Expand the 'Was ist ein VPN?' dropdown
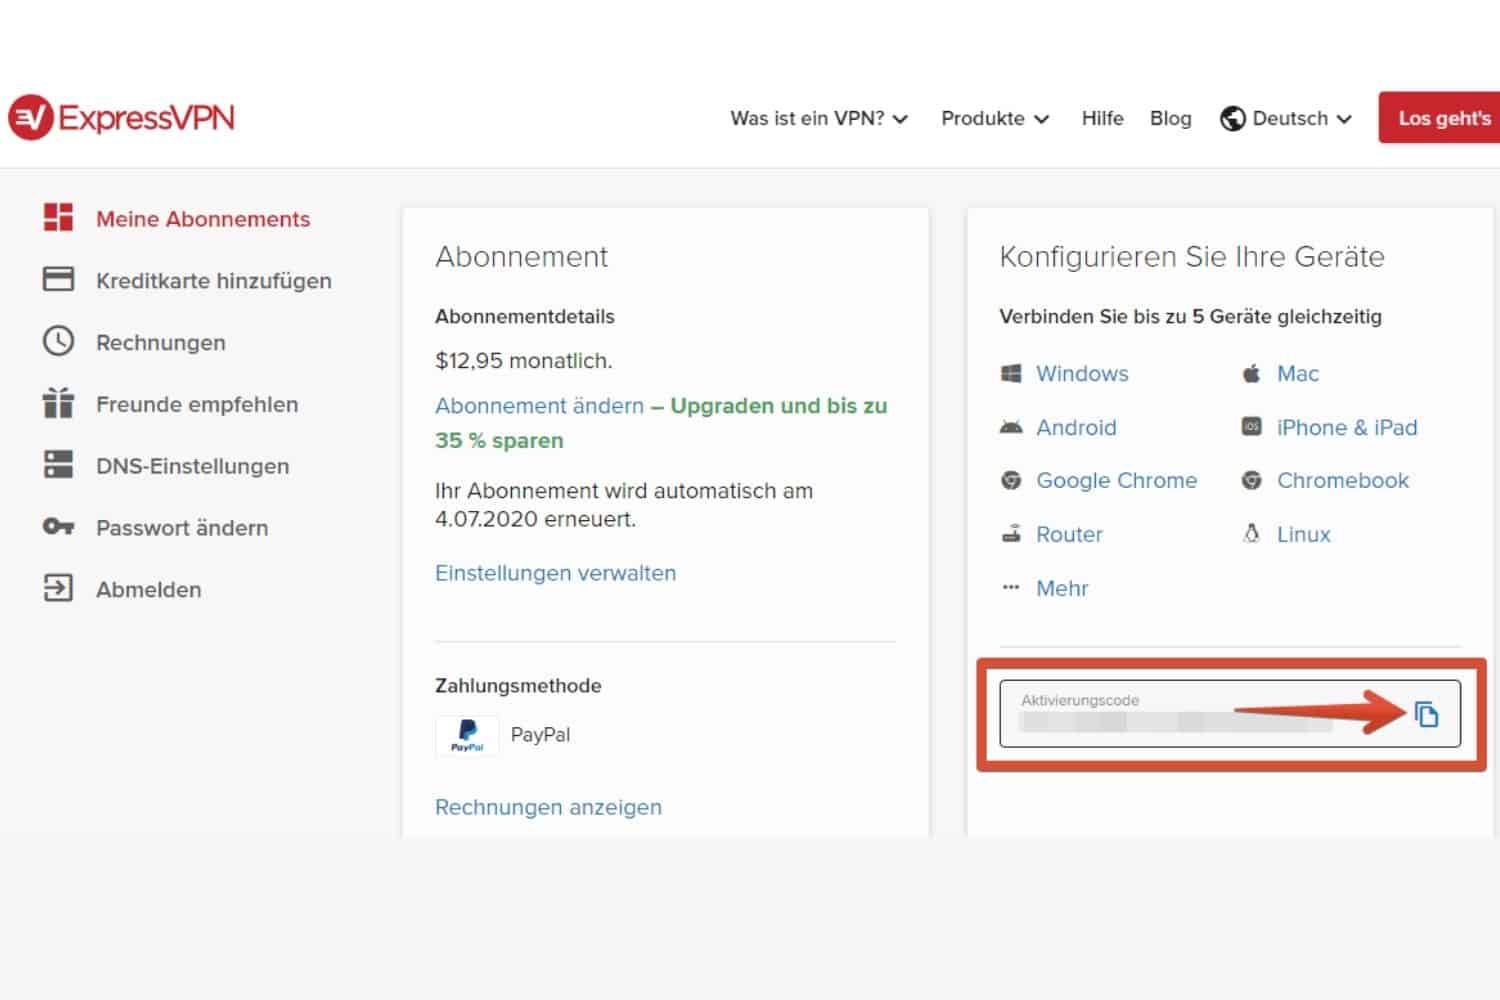 pos(818,118)
